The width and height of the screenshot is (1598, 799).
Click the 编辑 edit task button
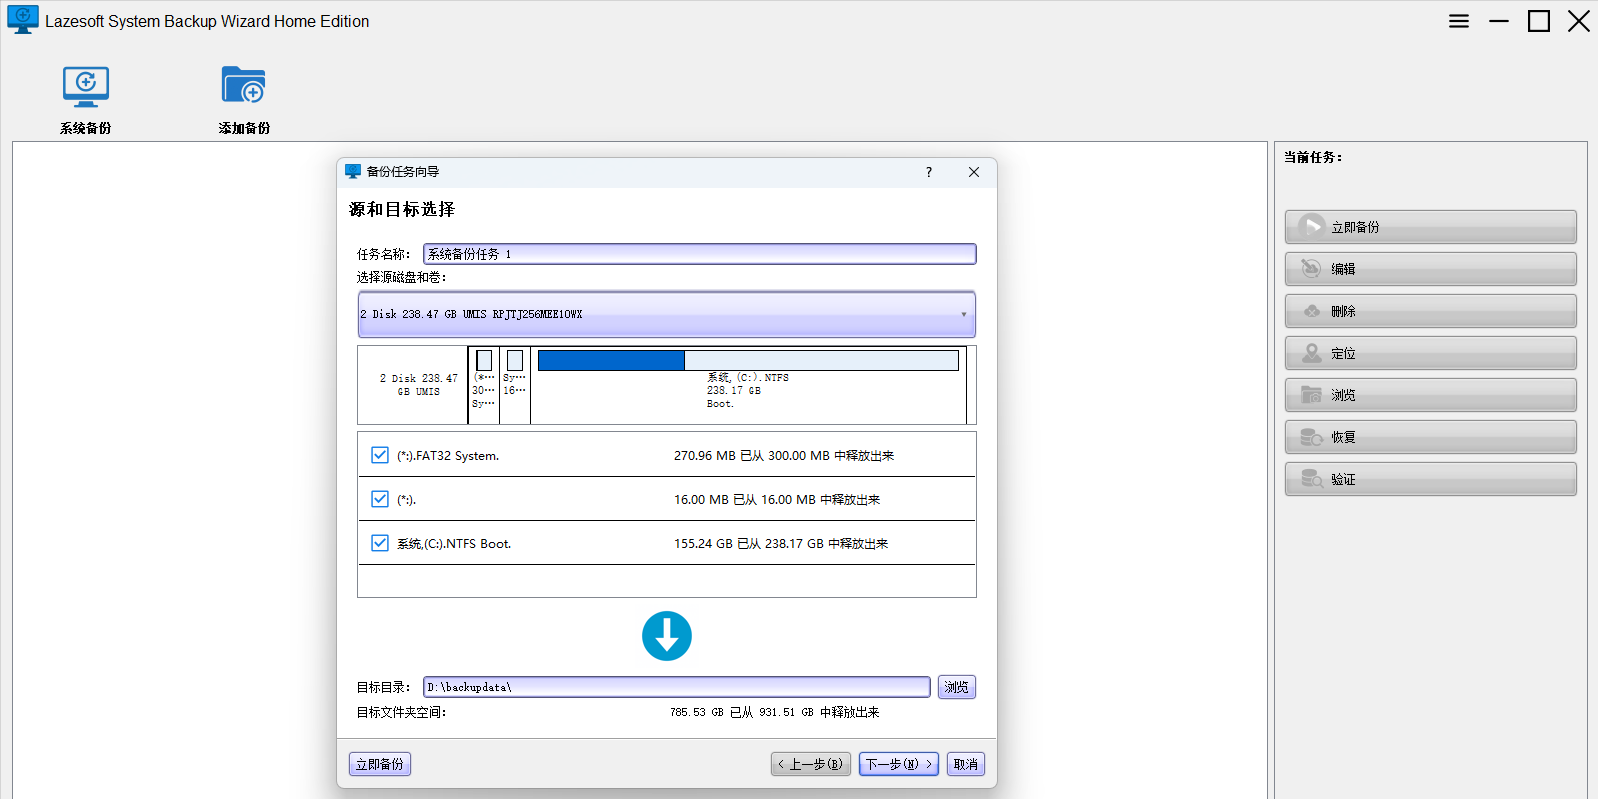click(x=1430, y=269)
